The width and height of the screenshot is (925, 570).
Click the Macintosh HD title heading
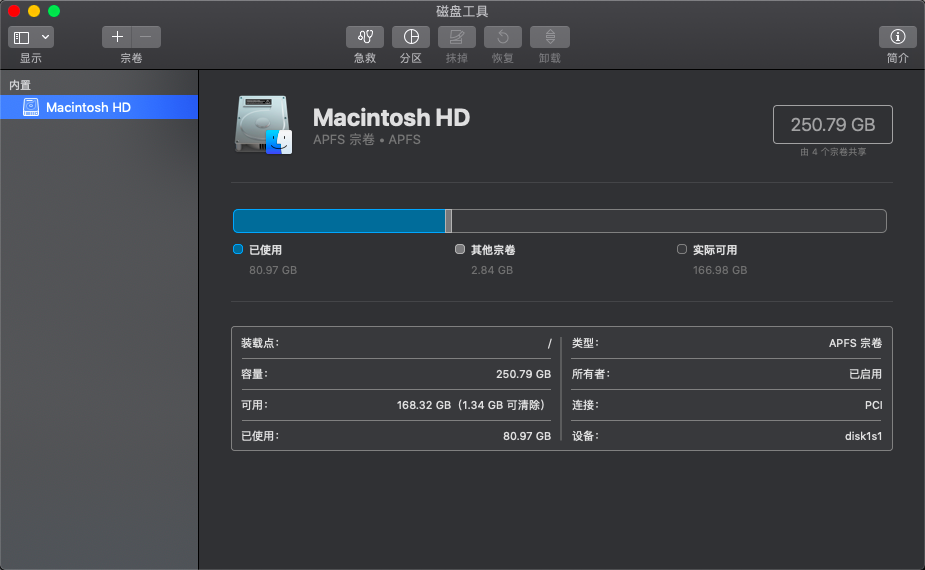click(391, 117)
